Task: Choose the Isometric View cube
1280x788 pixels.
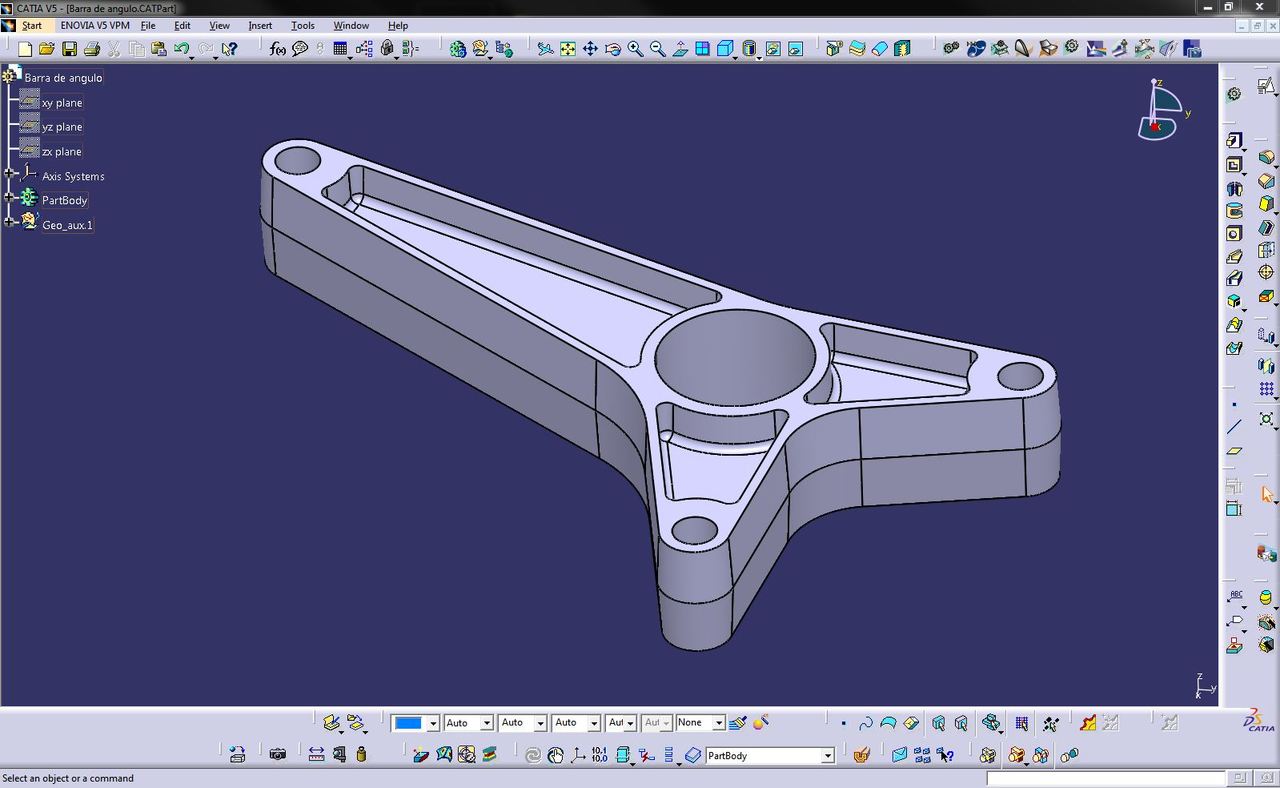Action: point(724,49)
